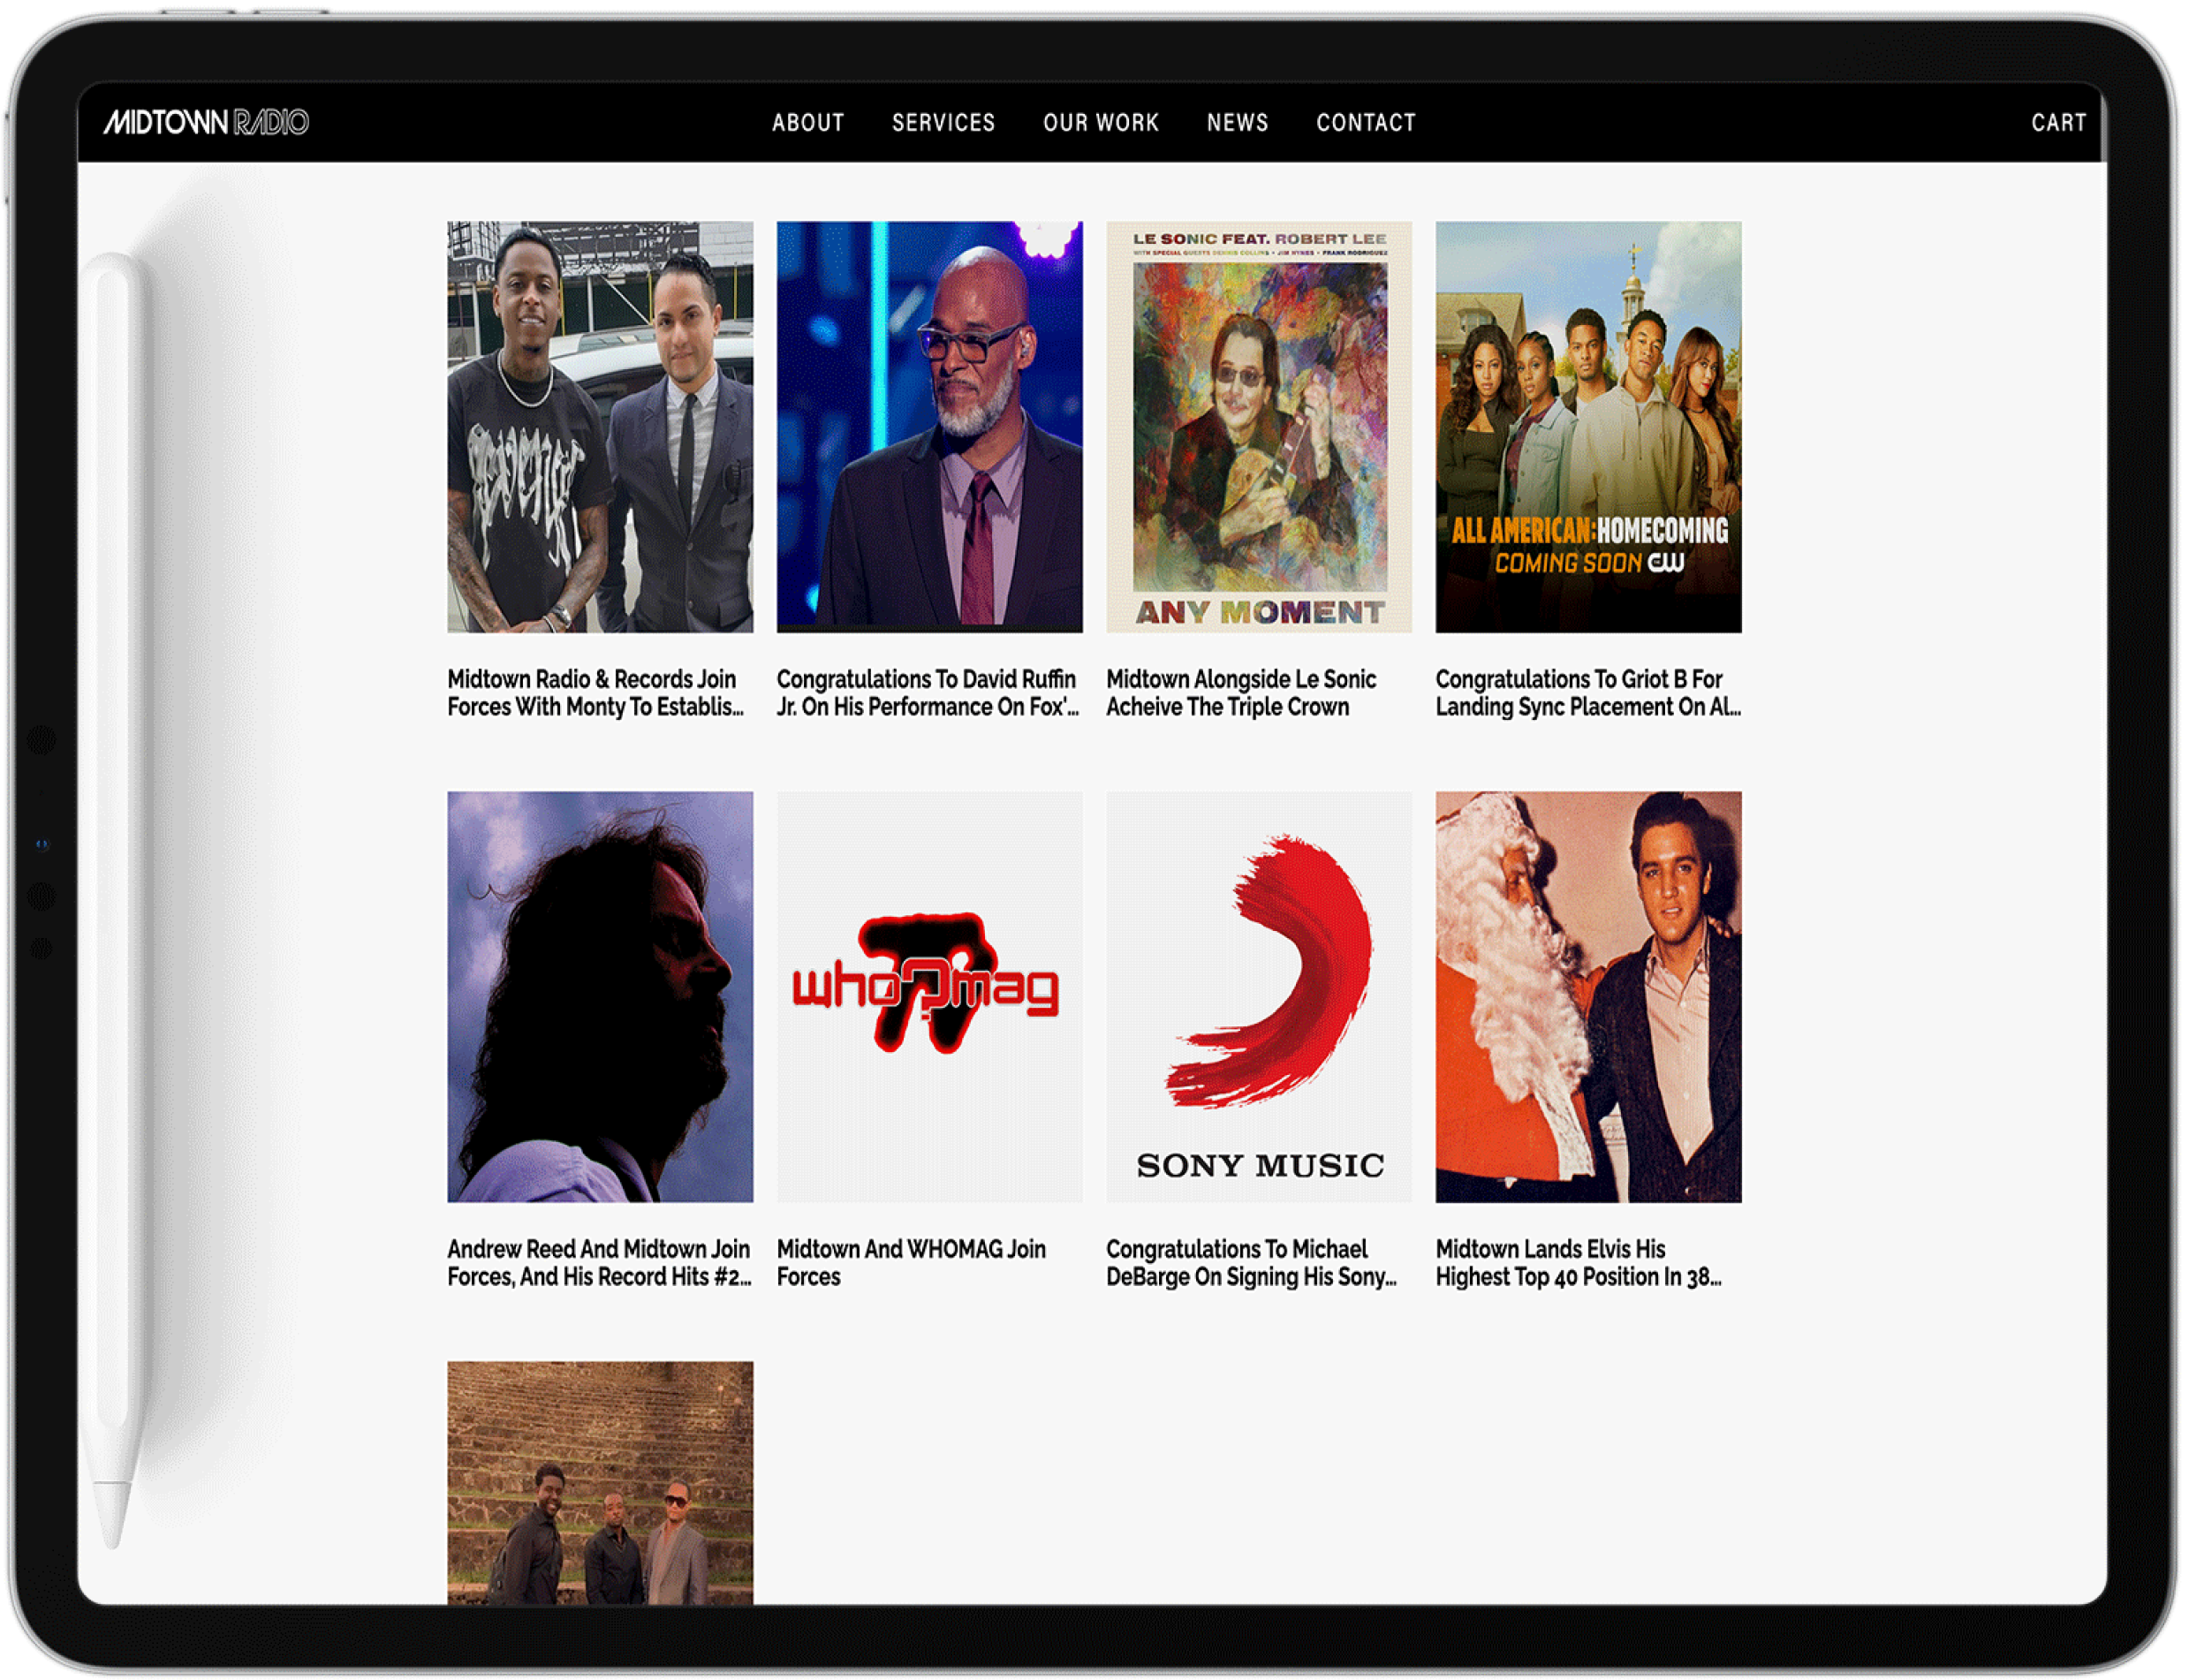Open 'Congratulations To David Ruffin Jr.' article title
Image resolution: width=2189 pixels, height=1680 pixels.
[928, 693]
